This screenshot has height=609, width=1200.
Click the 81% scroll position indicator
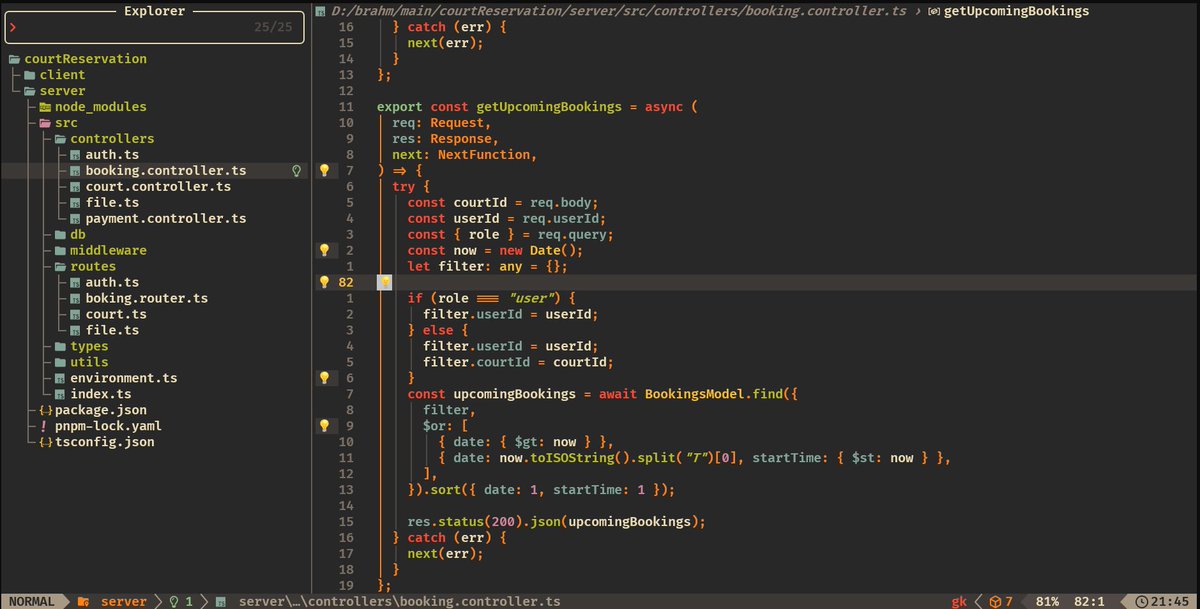click(x=1047, y=602)
